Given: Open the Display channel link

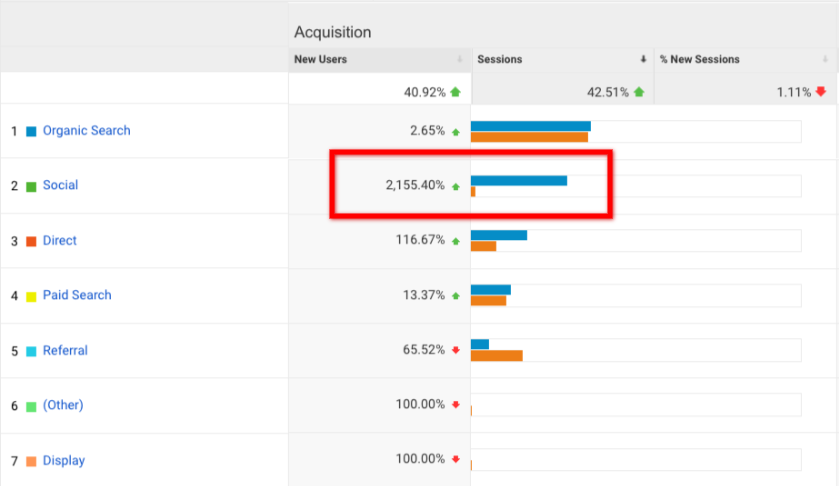Looking at the screenshot, I should click(63, 461).
